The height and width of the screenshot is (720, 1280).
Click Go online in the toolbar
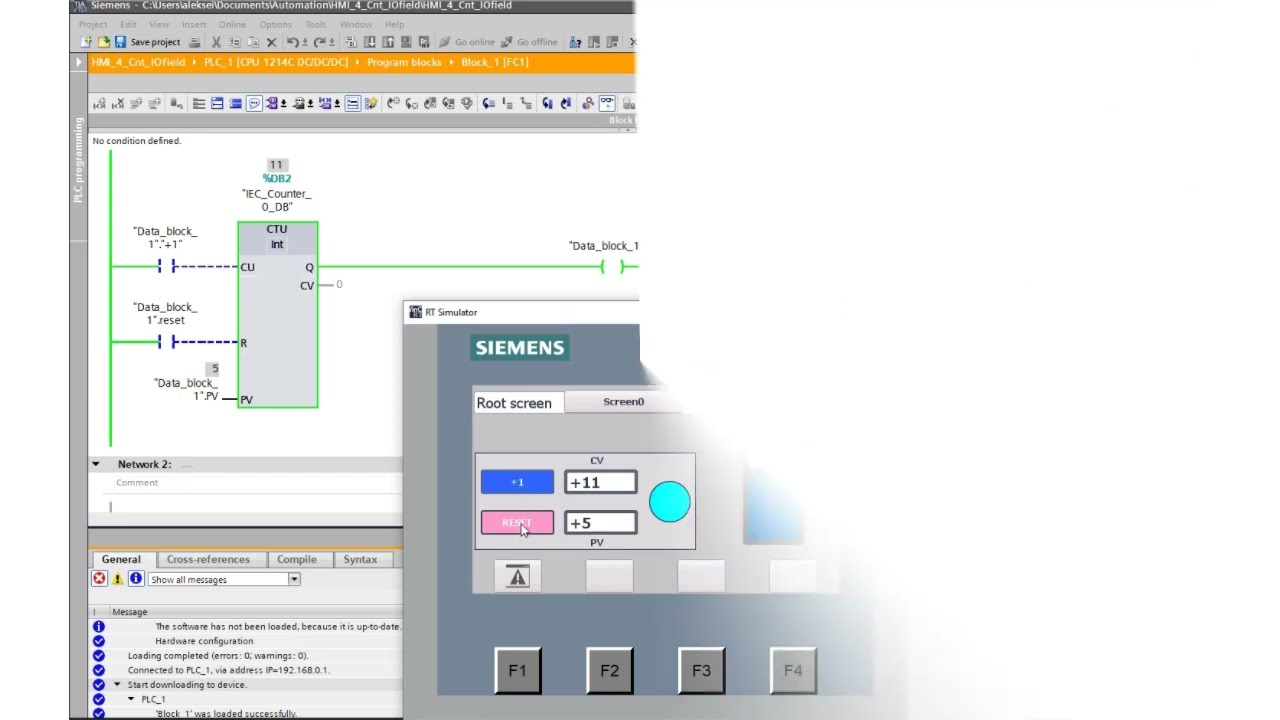click(x=467, y=42)
